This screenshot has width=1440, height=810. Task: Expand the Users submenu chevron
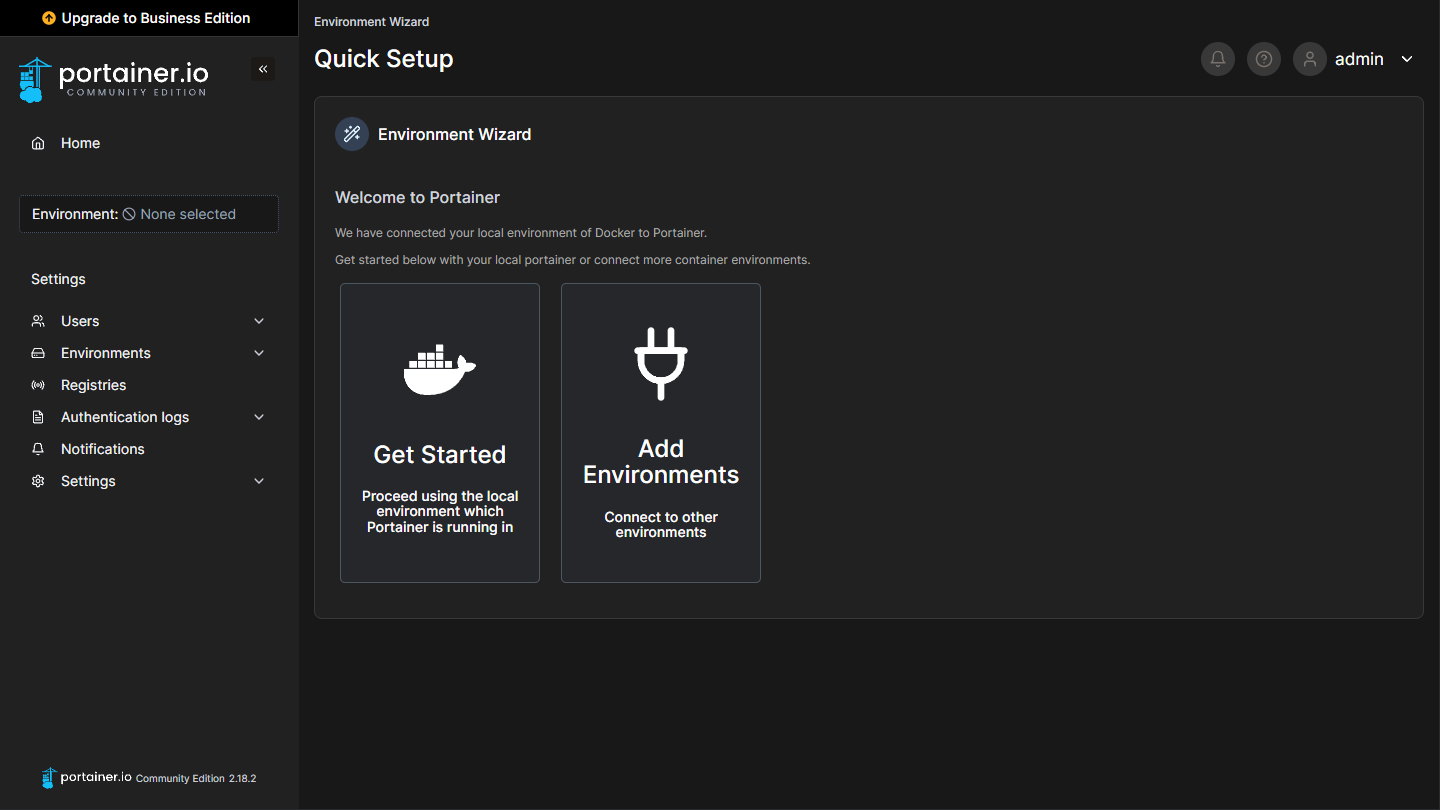259,321
